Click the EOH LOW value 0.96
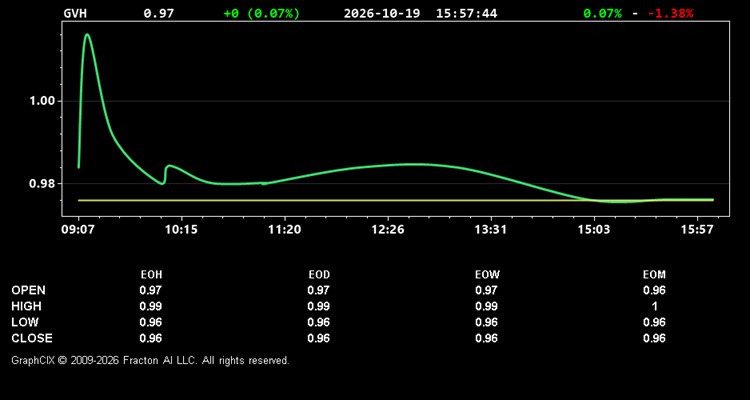Viewport: 750px width, 400px height. coord(151,322)
